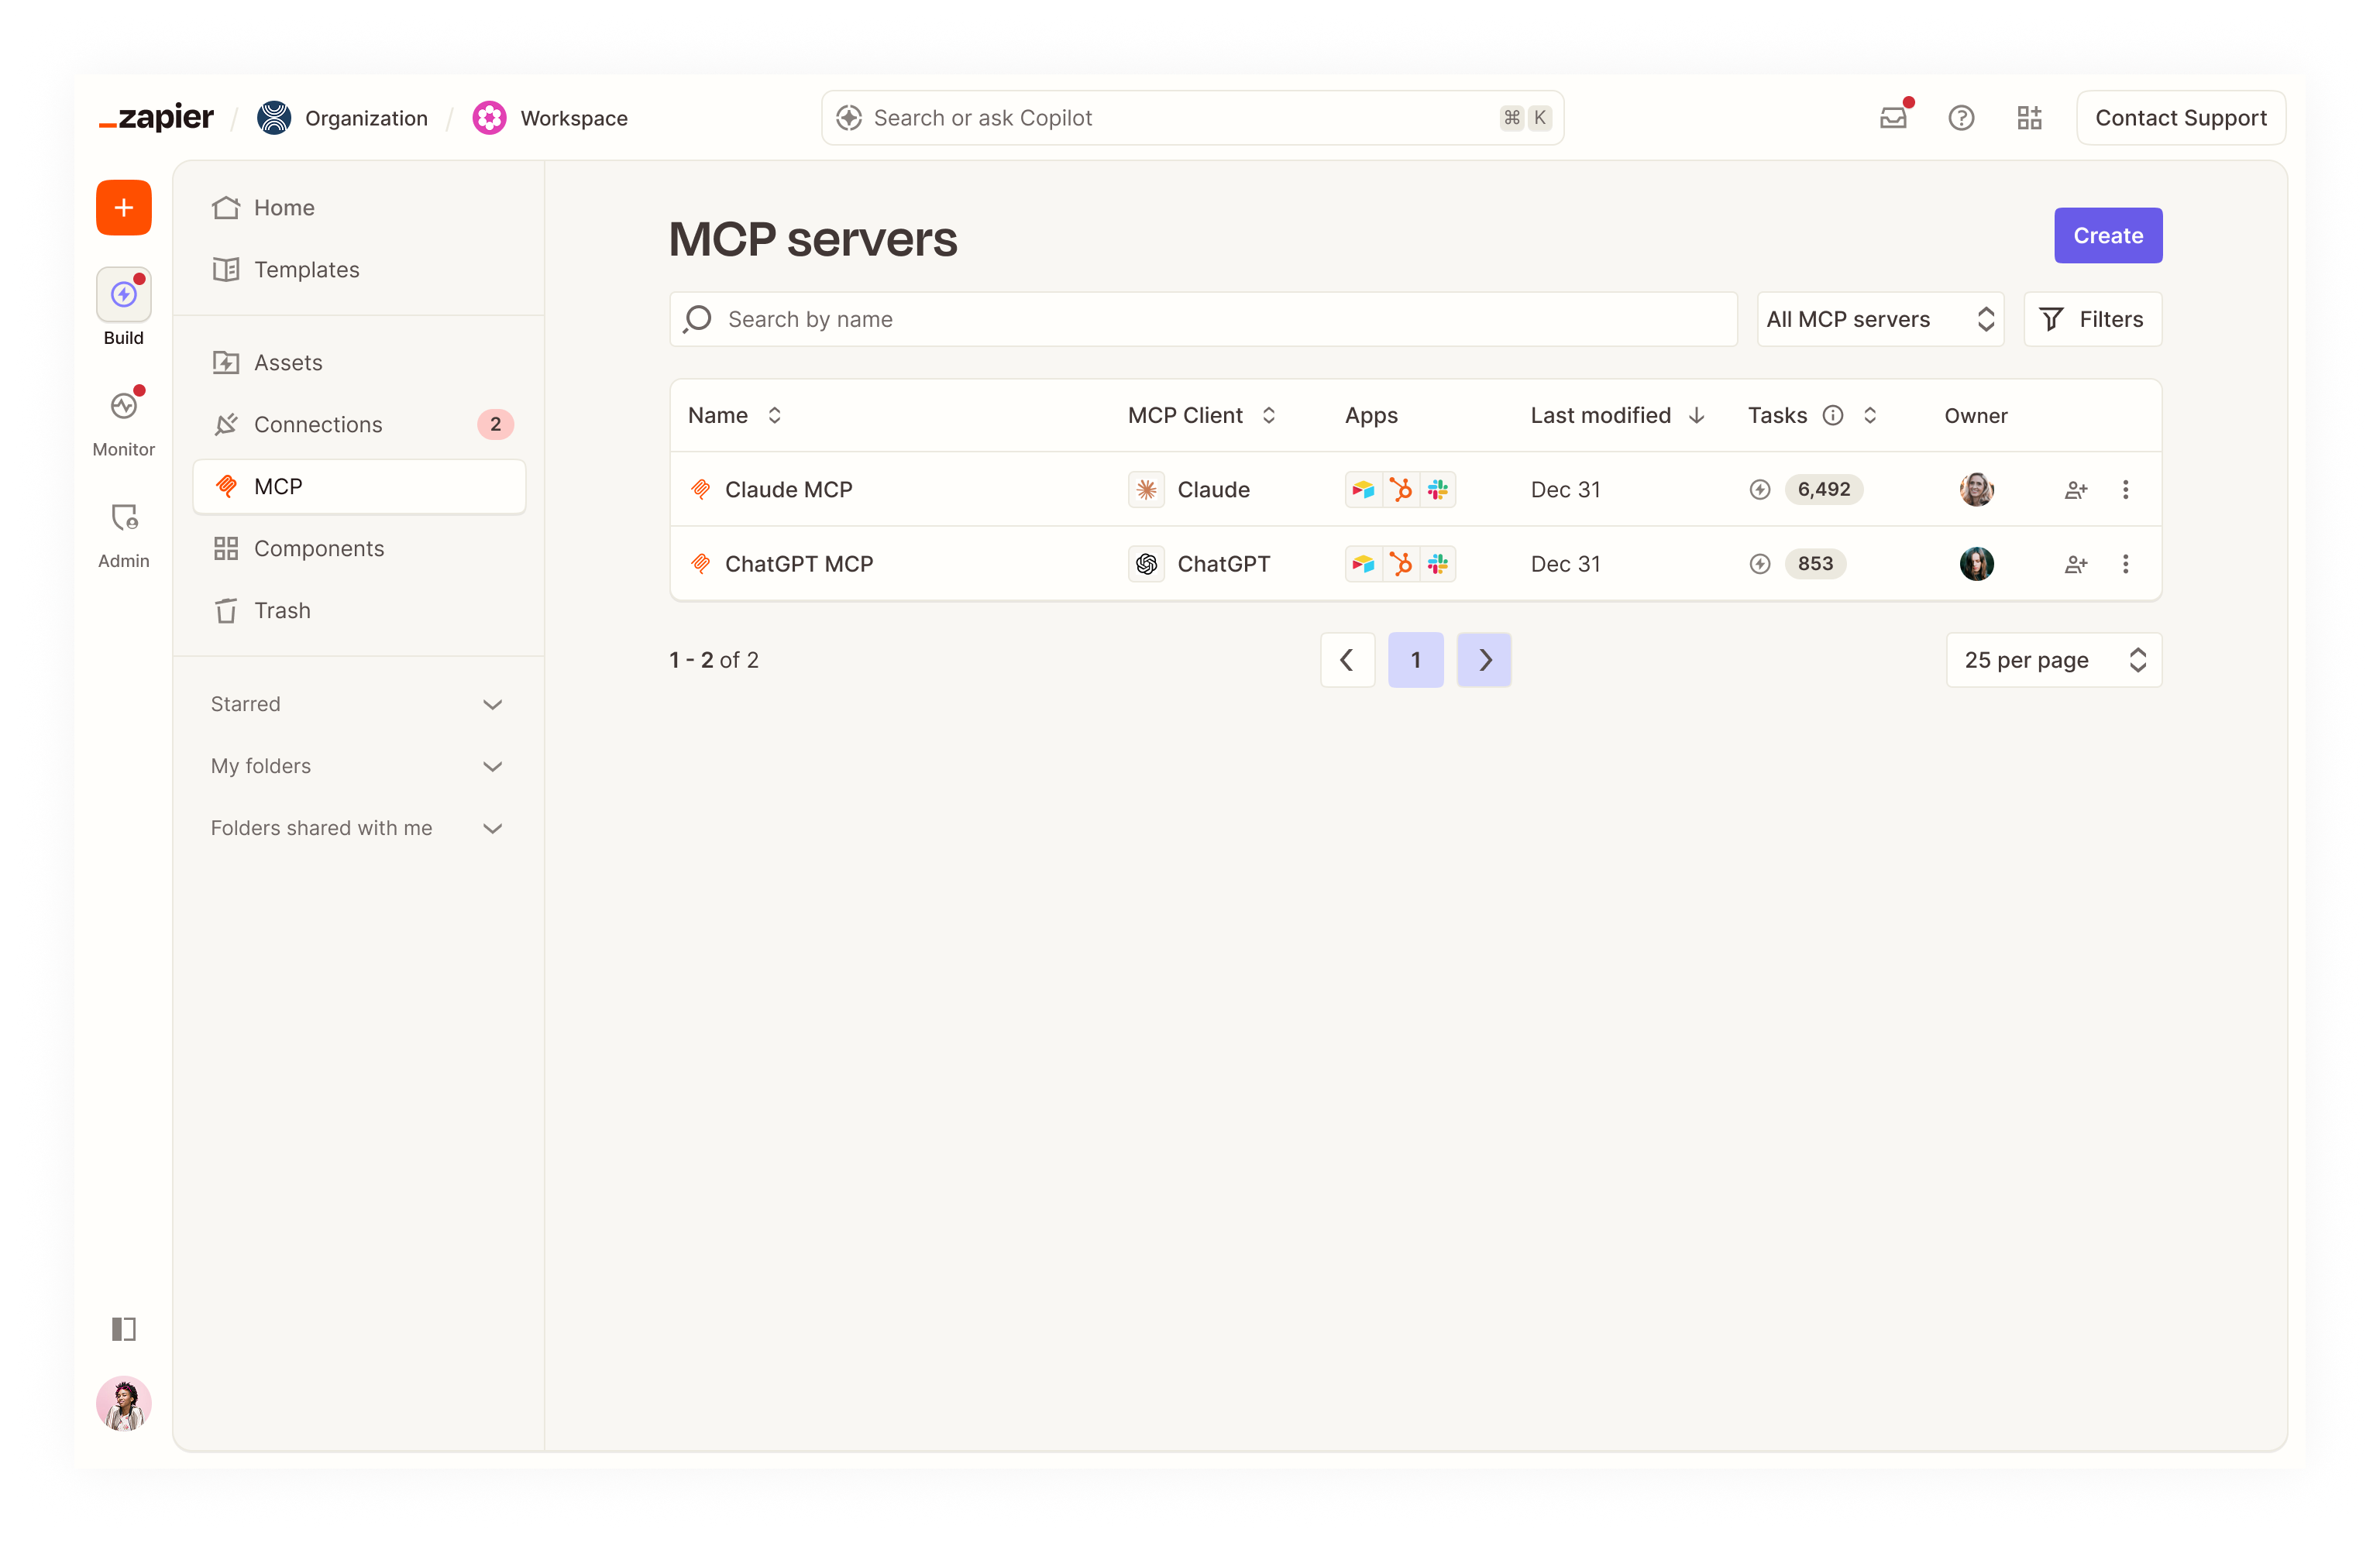Open Assets in sidebar

359,363
